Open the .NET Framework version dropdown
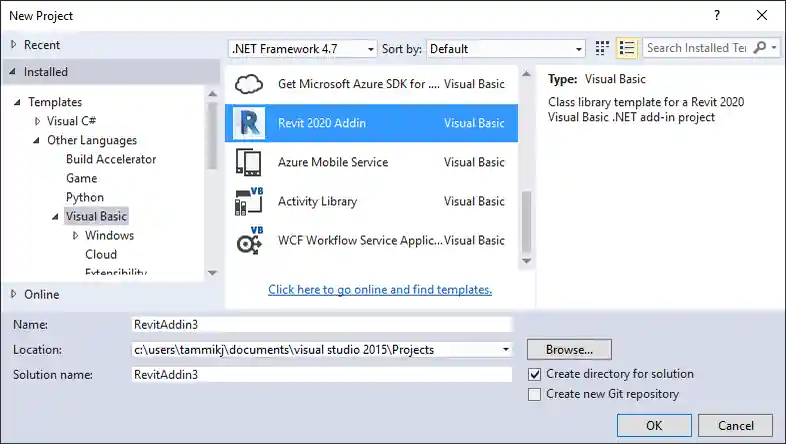The height and width of the screenshot is (444, 786). coord(303,48)
